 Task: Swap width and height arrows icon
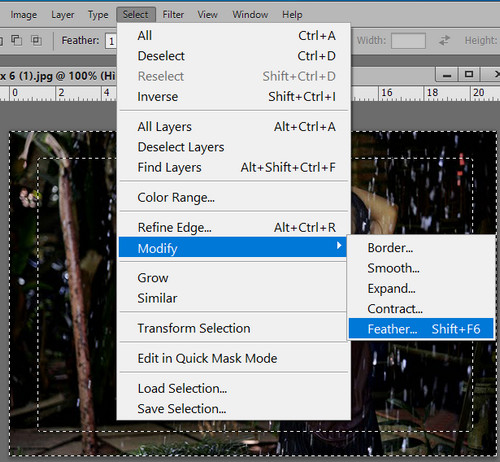(x=444, y=40)
